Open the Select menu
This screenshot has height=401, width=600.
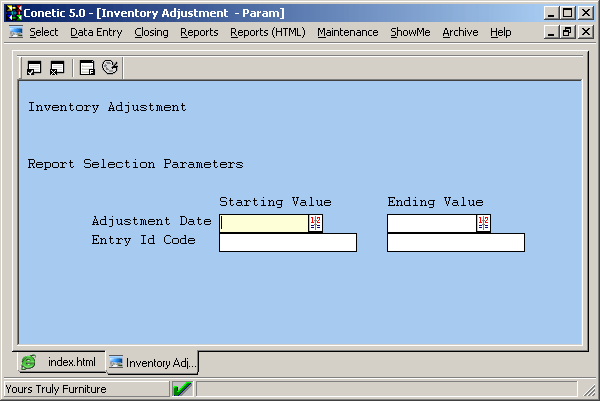point(43,32)
